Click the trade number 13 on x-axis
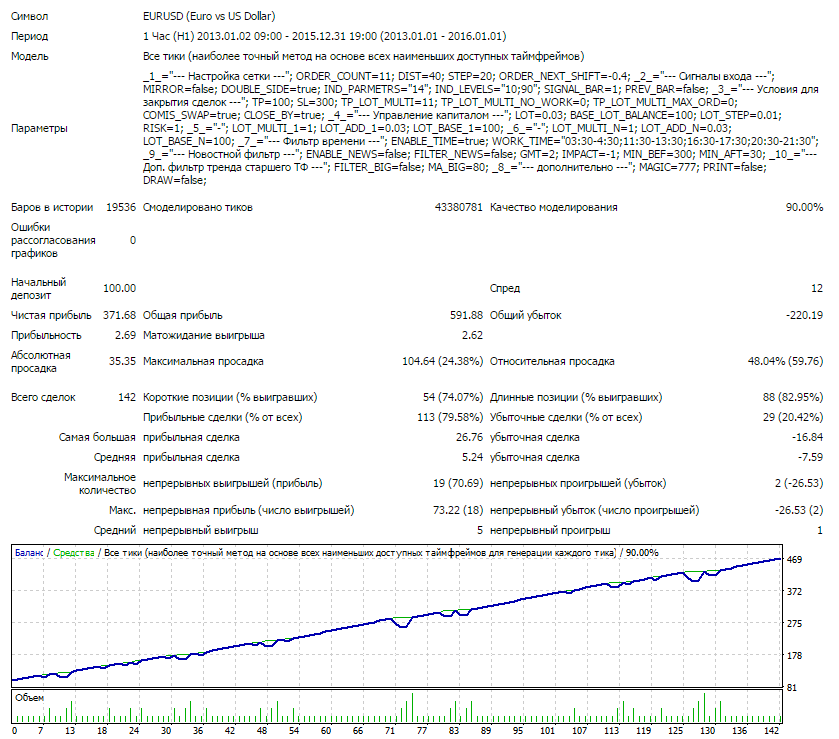Viewport: 839px width, 739px height. click(x=70, y=730)
